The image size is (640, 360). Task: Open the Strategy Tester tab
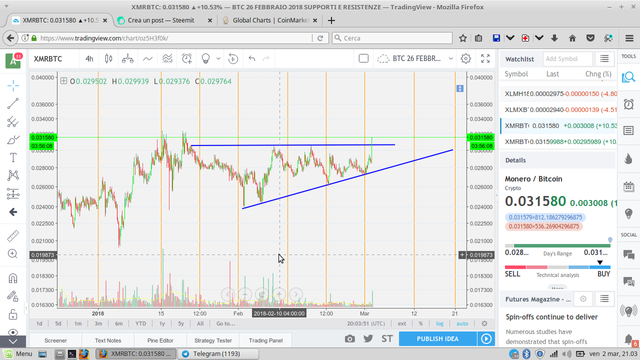(213, 340)
